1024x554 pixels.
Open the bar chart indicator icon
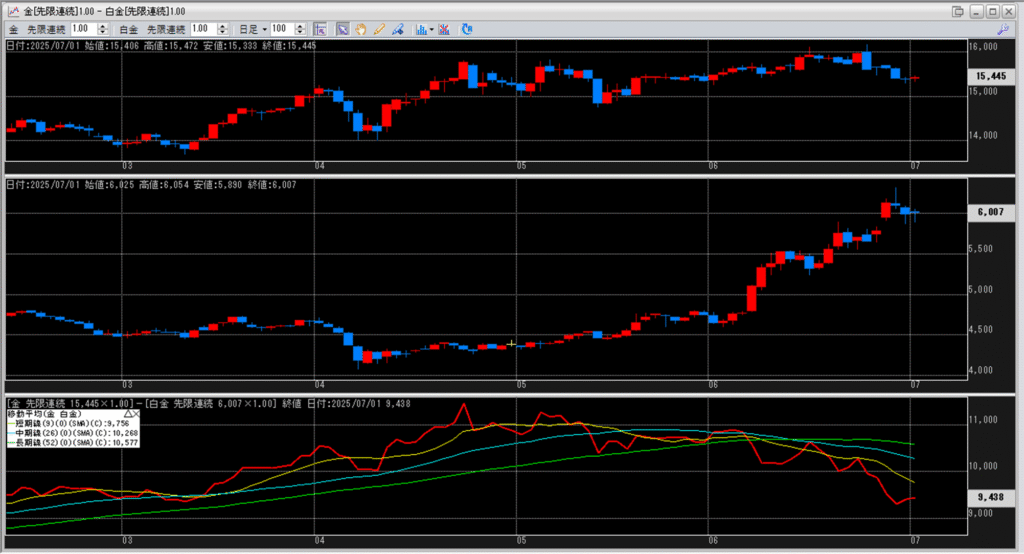[420, 29]
